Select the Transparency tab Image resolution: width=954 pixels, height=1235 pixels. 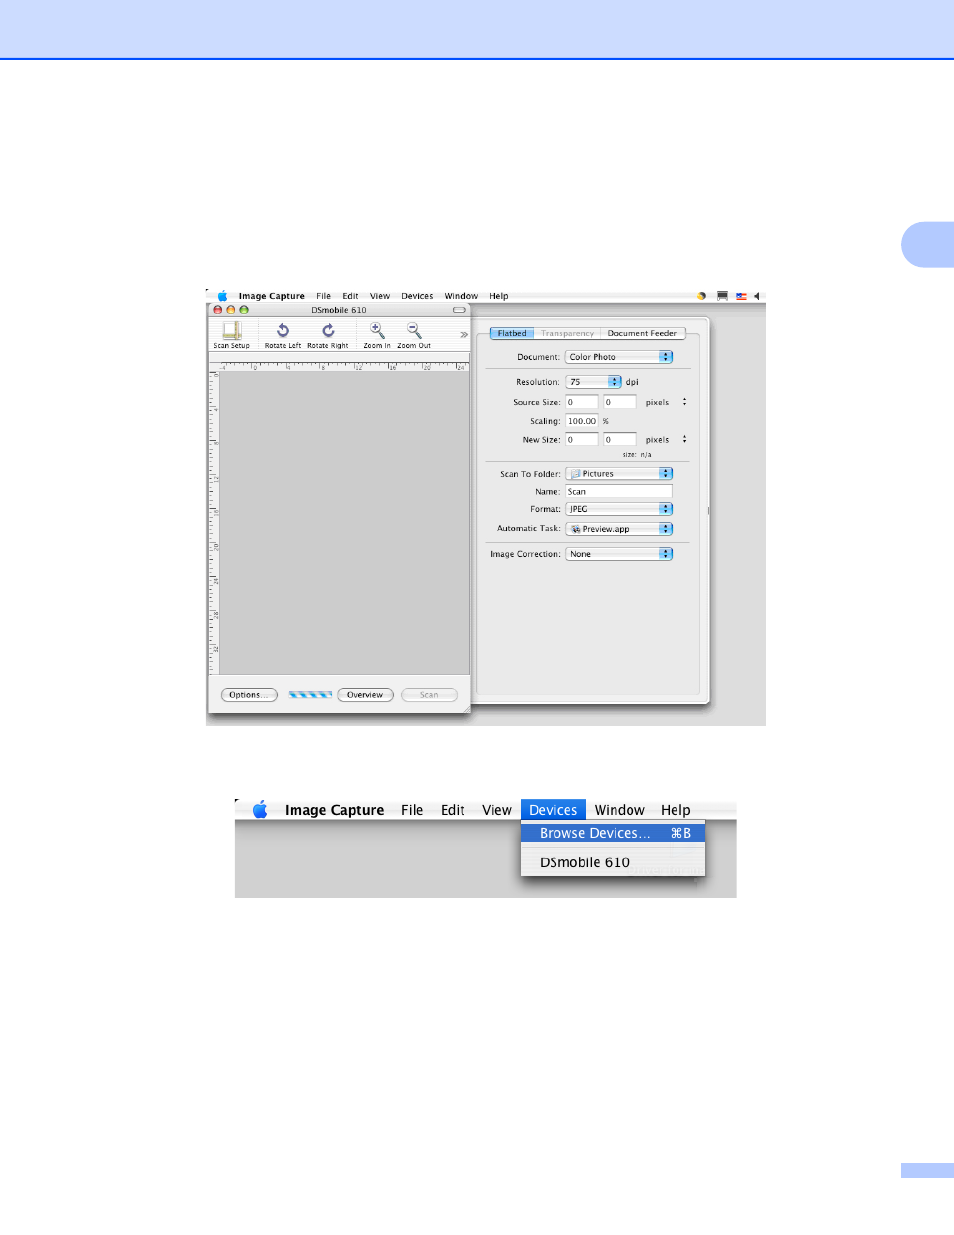(567, 333)
